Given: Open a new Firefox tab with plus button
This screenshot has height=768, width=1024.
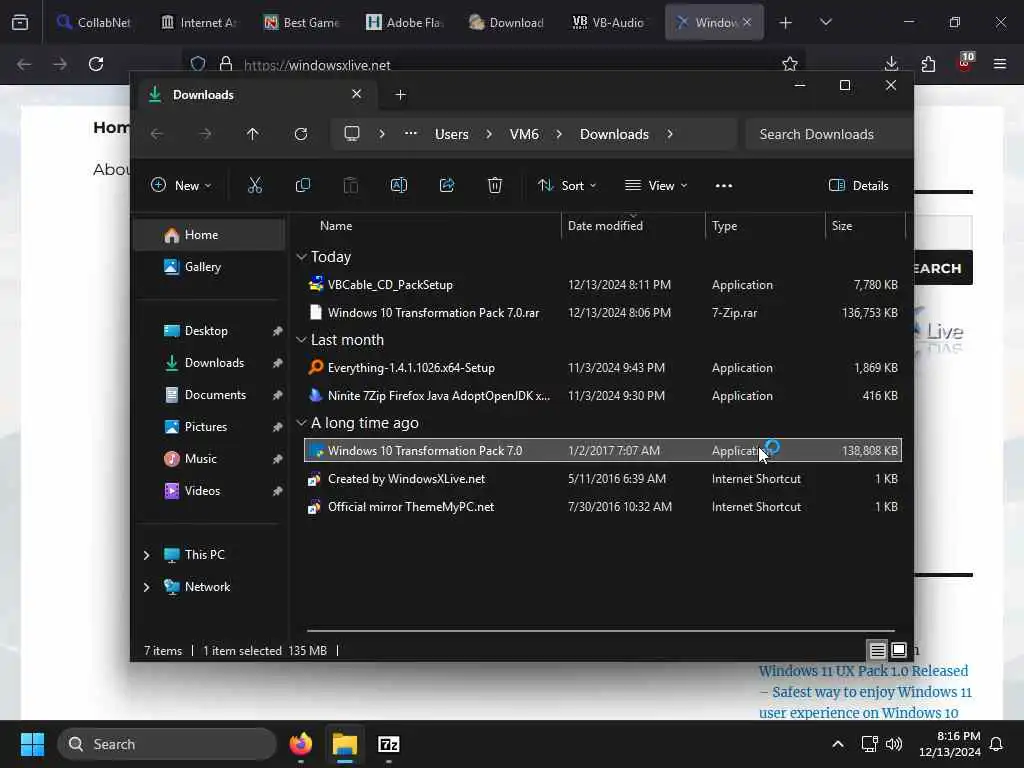Looking at the screenshot, I should click(x=786, y=23).
